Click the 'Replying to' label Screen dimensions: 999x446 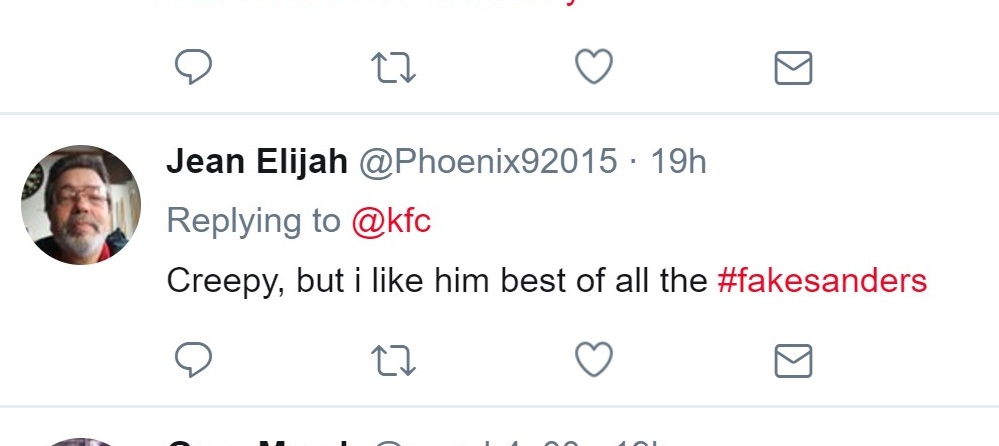pyautogui.click(x=254, y=222)
